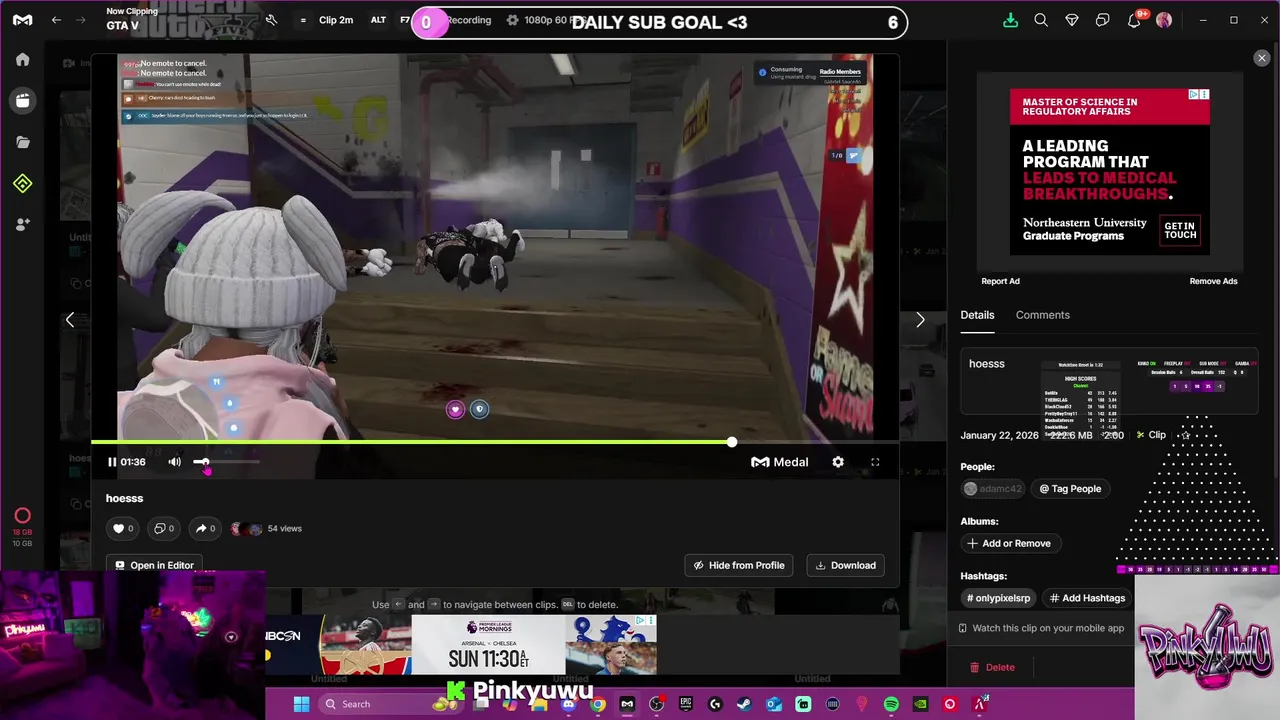Open the user profile avatar in top bar
The image size is (1280, 720).
tap(1164, 20)
